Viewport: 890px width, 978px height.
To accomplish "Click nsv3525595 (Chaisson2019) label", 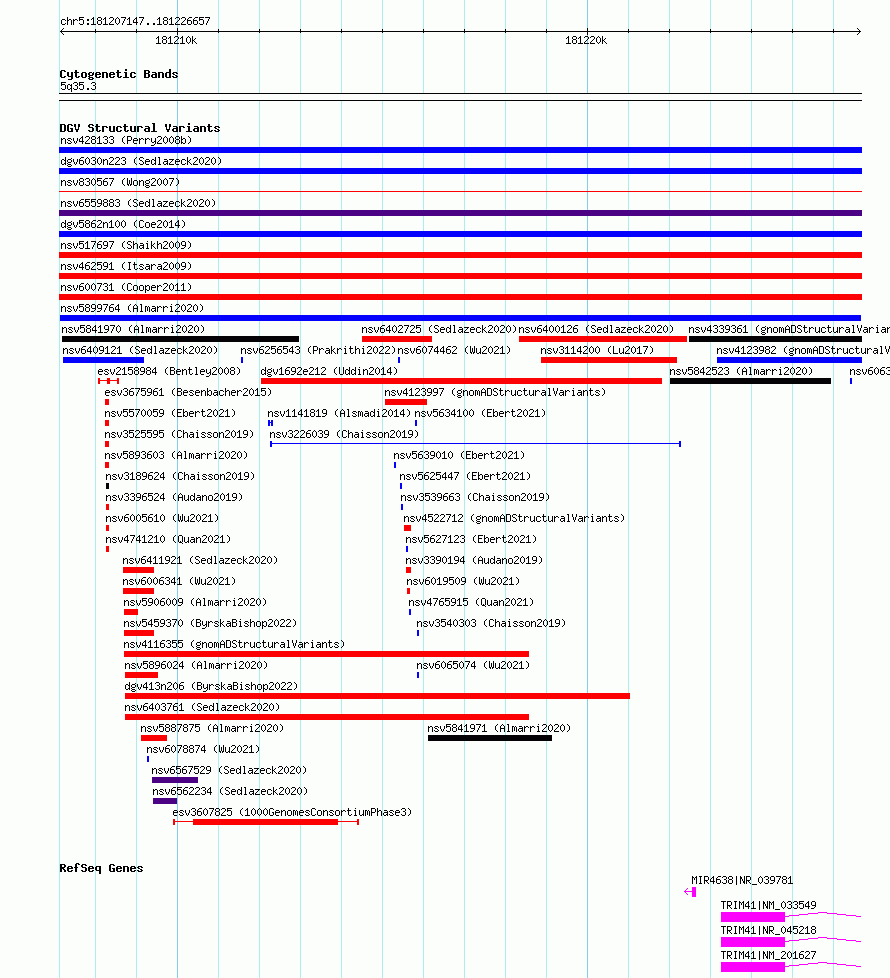I will [180, 434].
